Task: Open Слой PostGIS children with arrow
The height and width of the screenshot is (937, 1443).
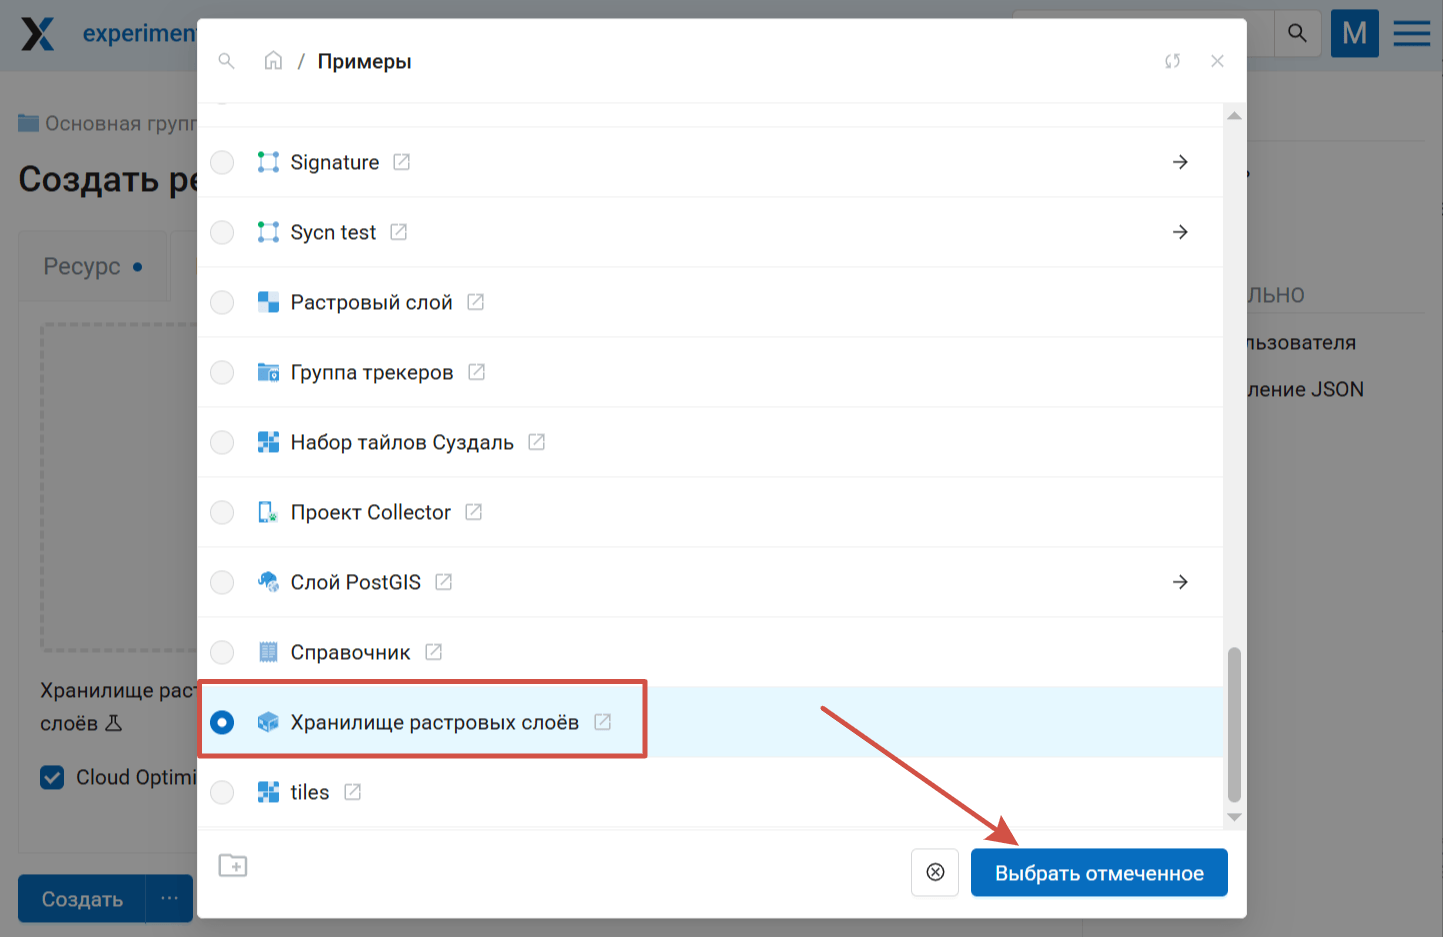Action: click(x=1180, y=582)
